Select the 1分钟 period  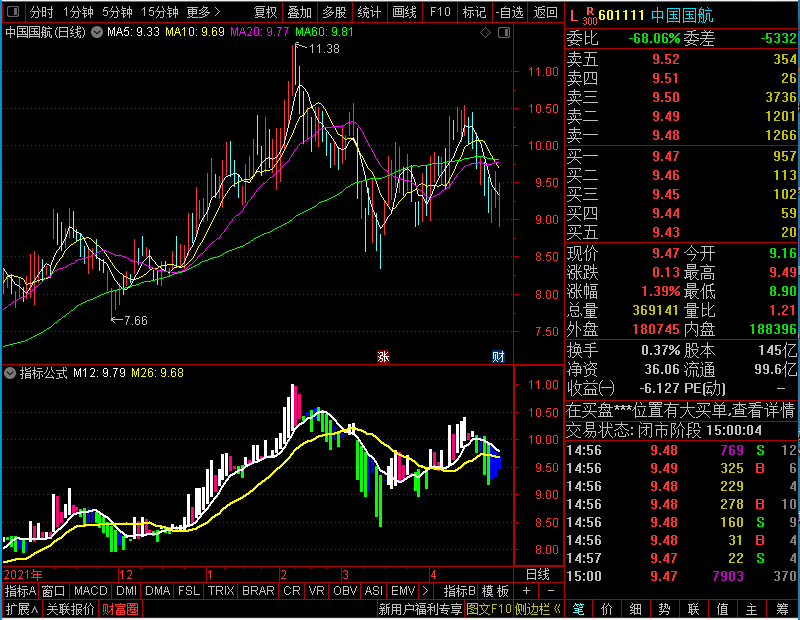click(78, 12)
